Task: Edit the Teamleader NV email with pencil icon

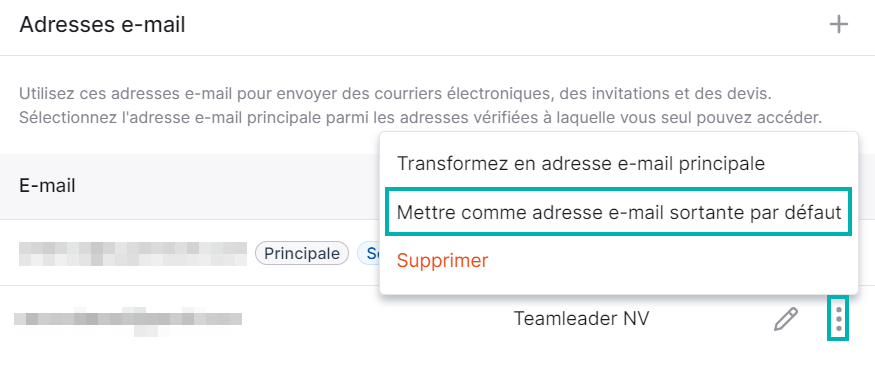Action: [x=786, y=319]
